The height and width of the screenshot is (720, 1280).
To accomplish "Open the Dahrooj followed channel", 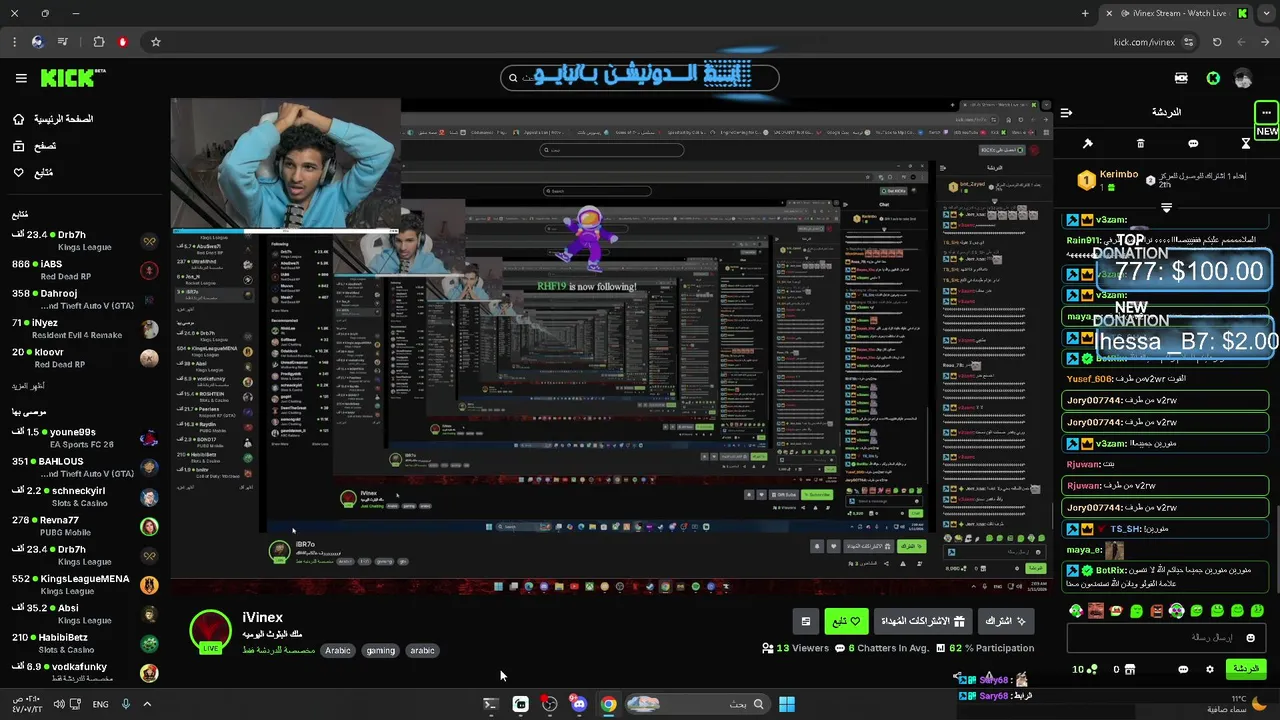I will tap(84, 299).
